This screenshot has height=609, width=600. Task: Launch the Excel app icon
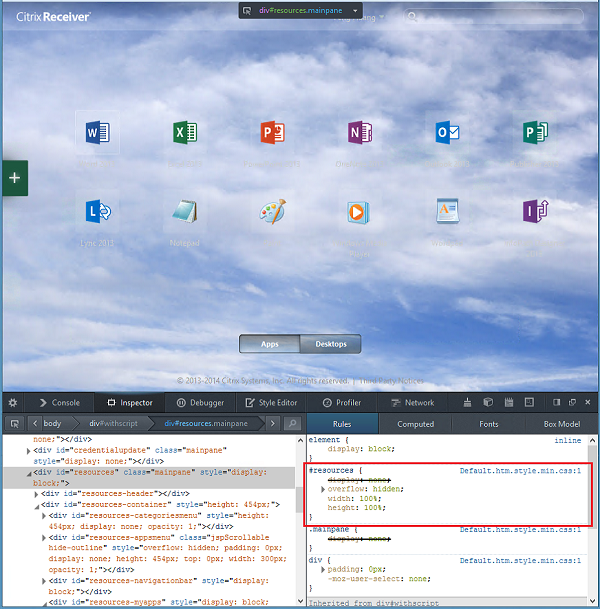point(184,132)
